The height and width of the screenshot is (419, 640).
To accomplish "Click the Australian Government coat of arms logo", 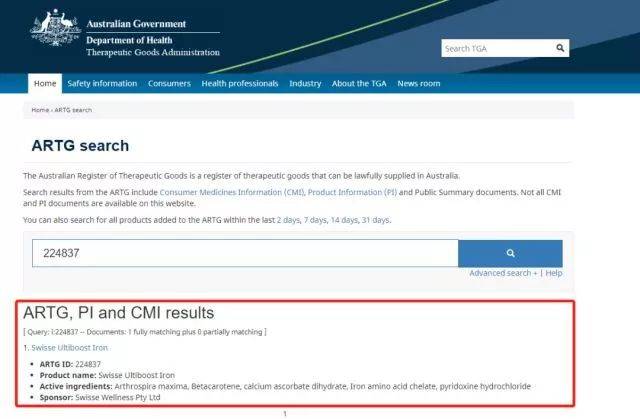I will [x=55, y=27].
